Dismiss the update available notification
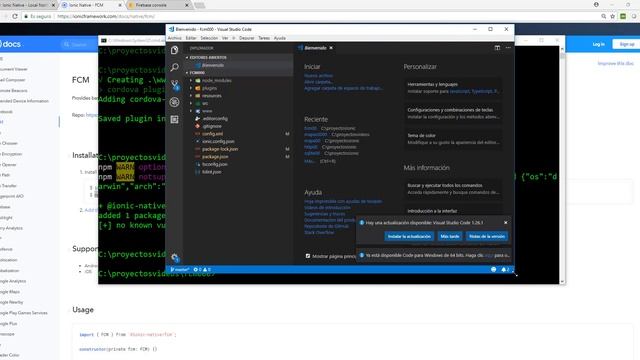This screenshot has width=640, height=360. (x=506, y=222)
